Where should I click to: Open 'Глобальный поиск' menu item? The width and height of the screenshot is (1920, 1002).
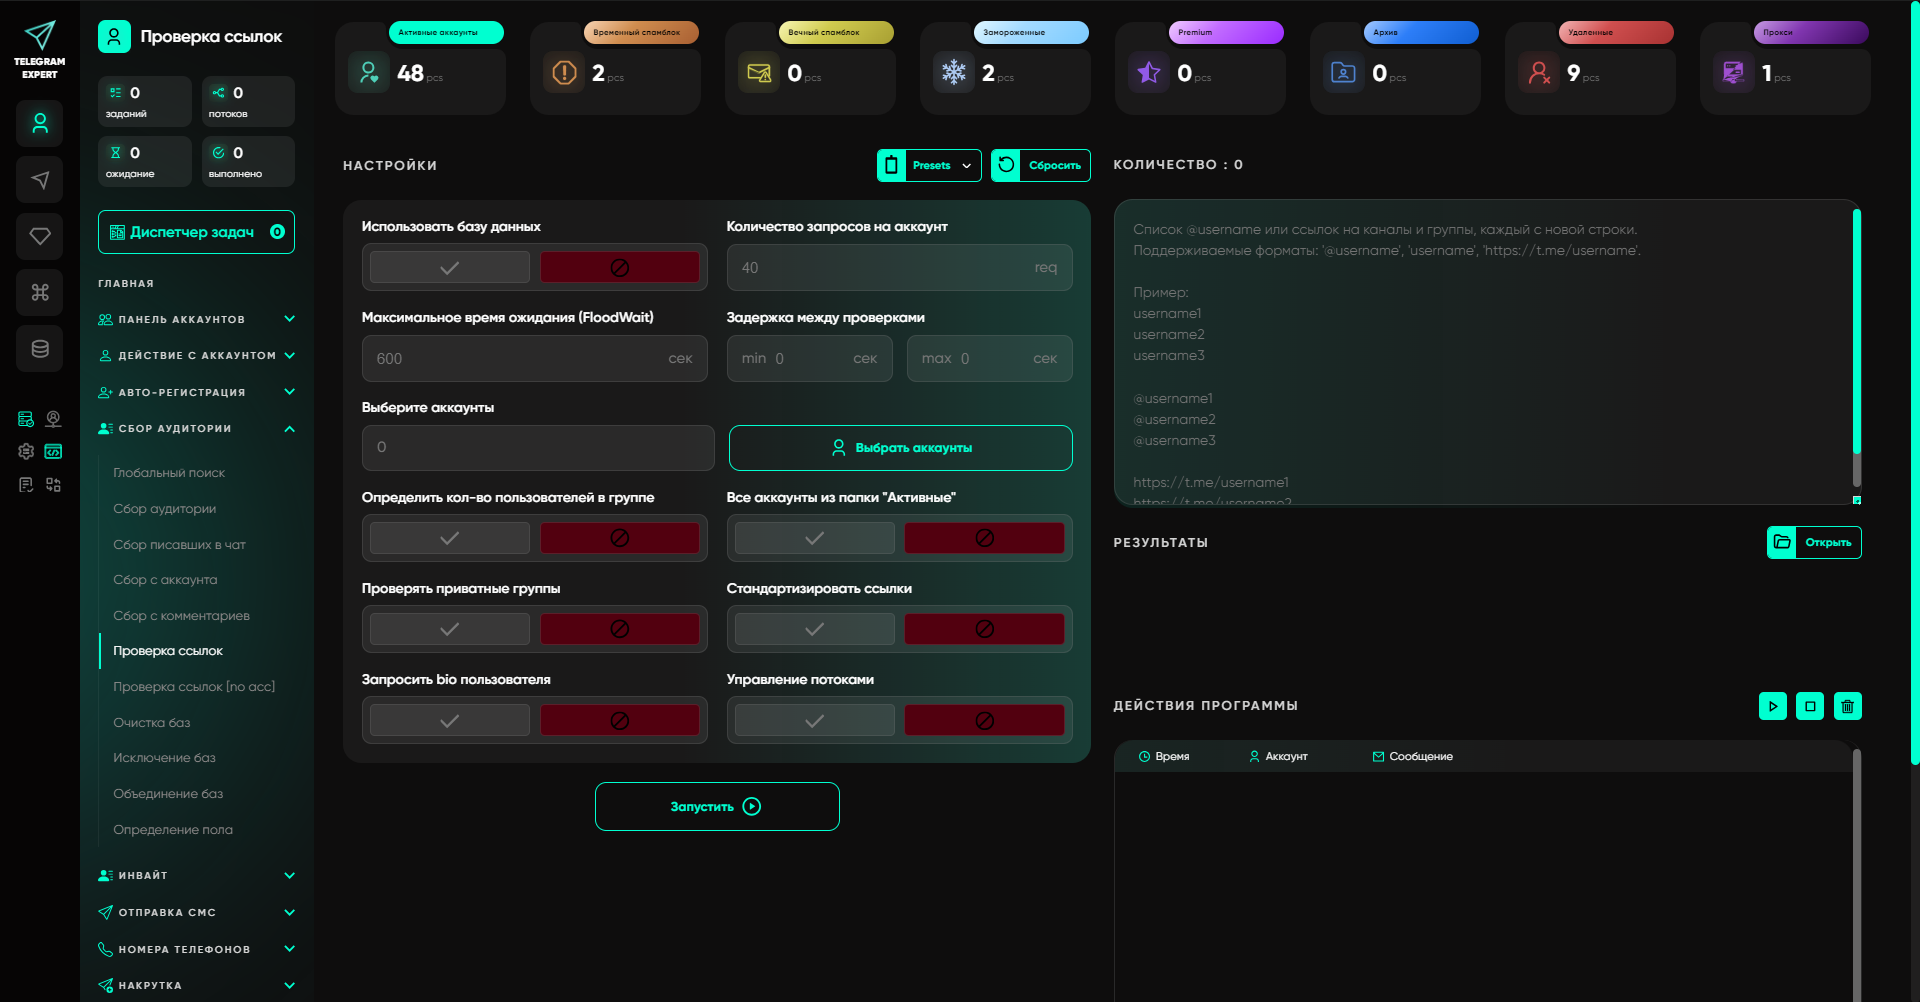point(169,473)
